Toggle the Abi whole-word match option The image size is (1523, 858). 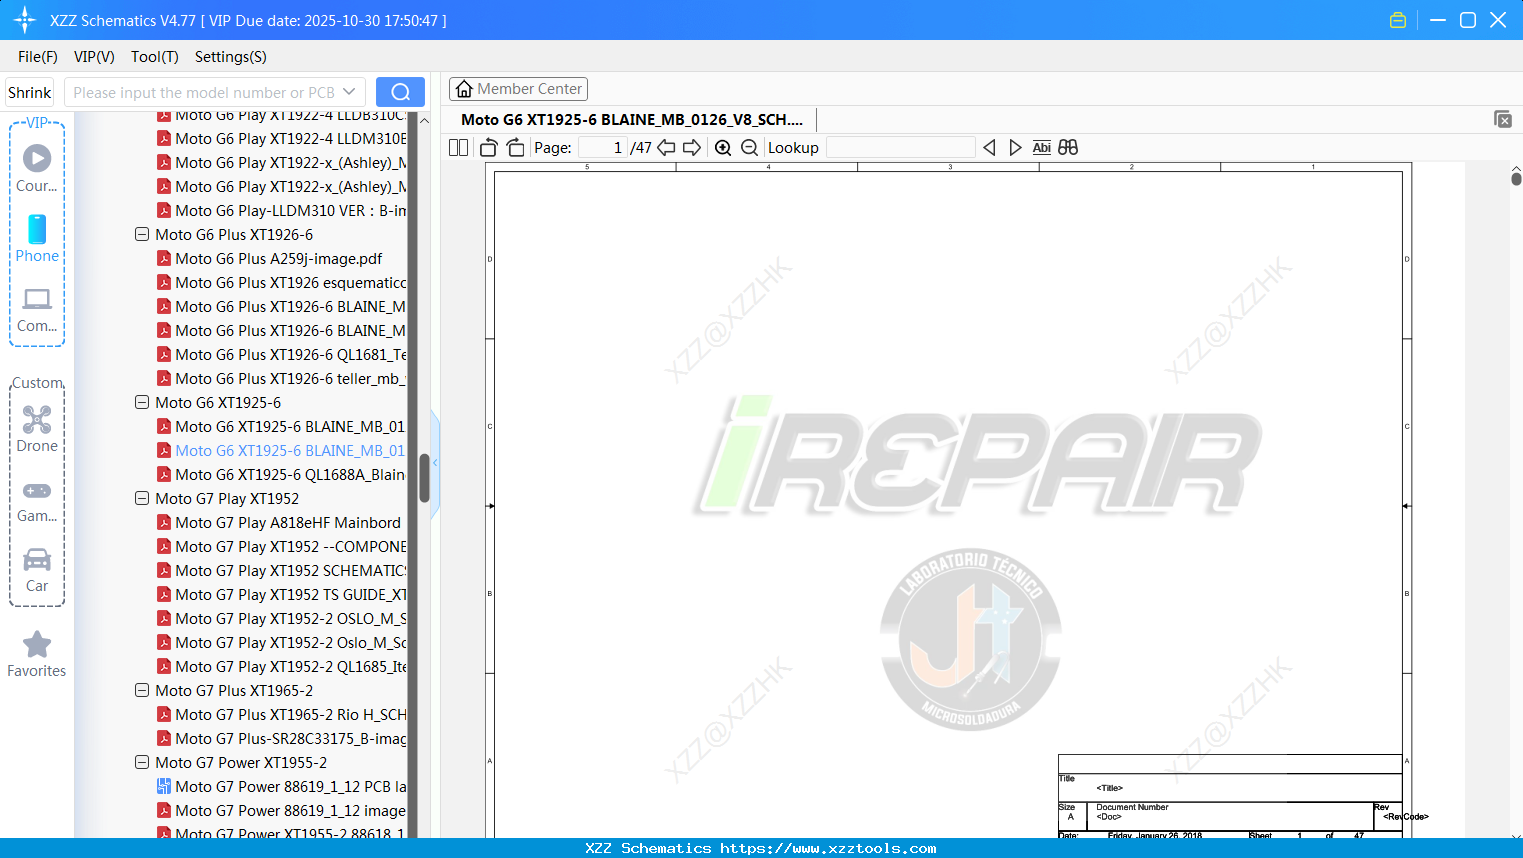click(1042, 148)
